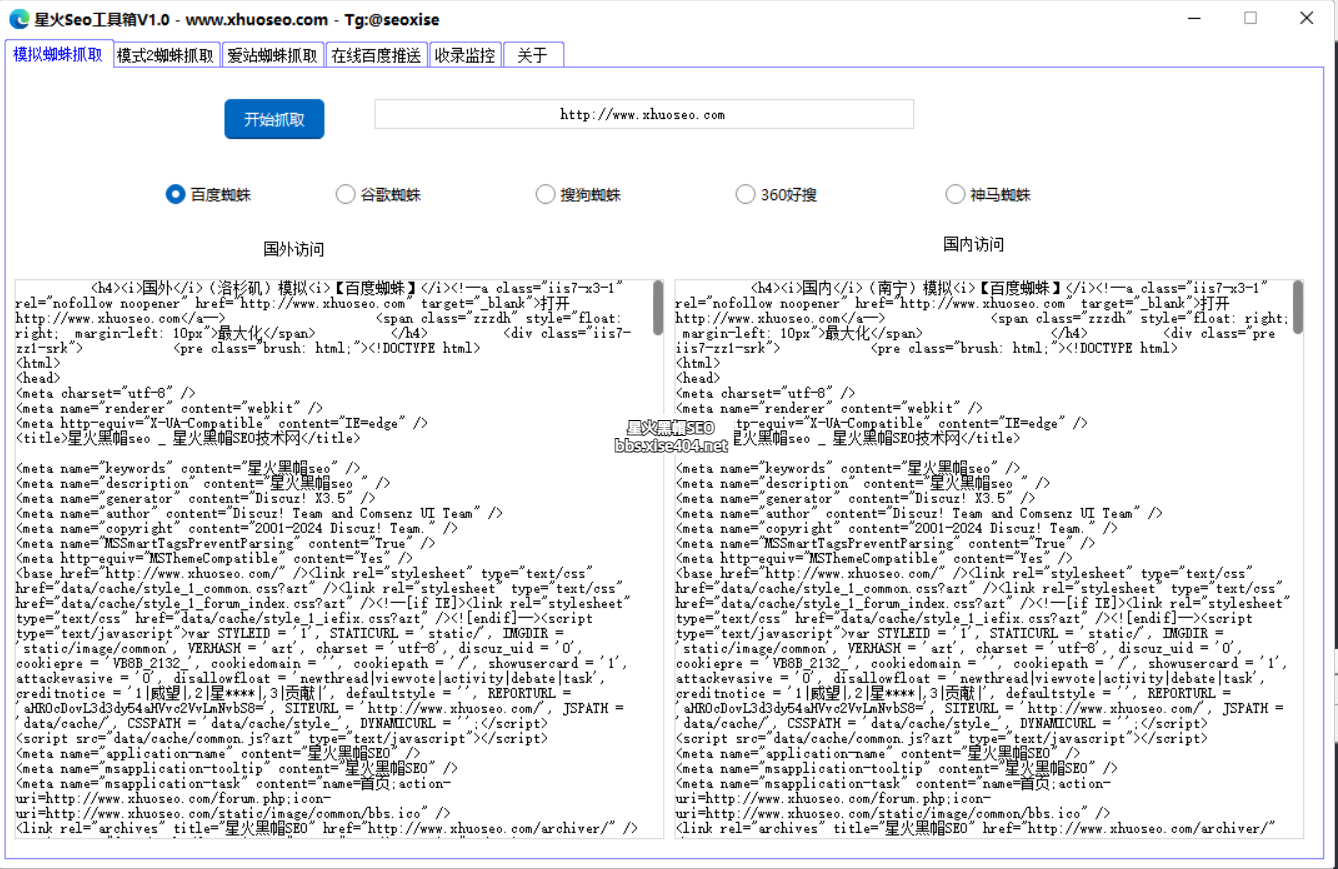Viewport: 1338px width, 869px height.
Task: Switch to the 在线百度推送 tab
Action: click(x=377, y=55)
